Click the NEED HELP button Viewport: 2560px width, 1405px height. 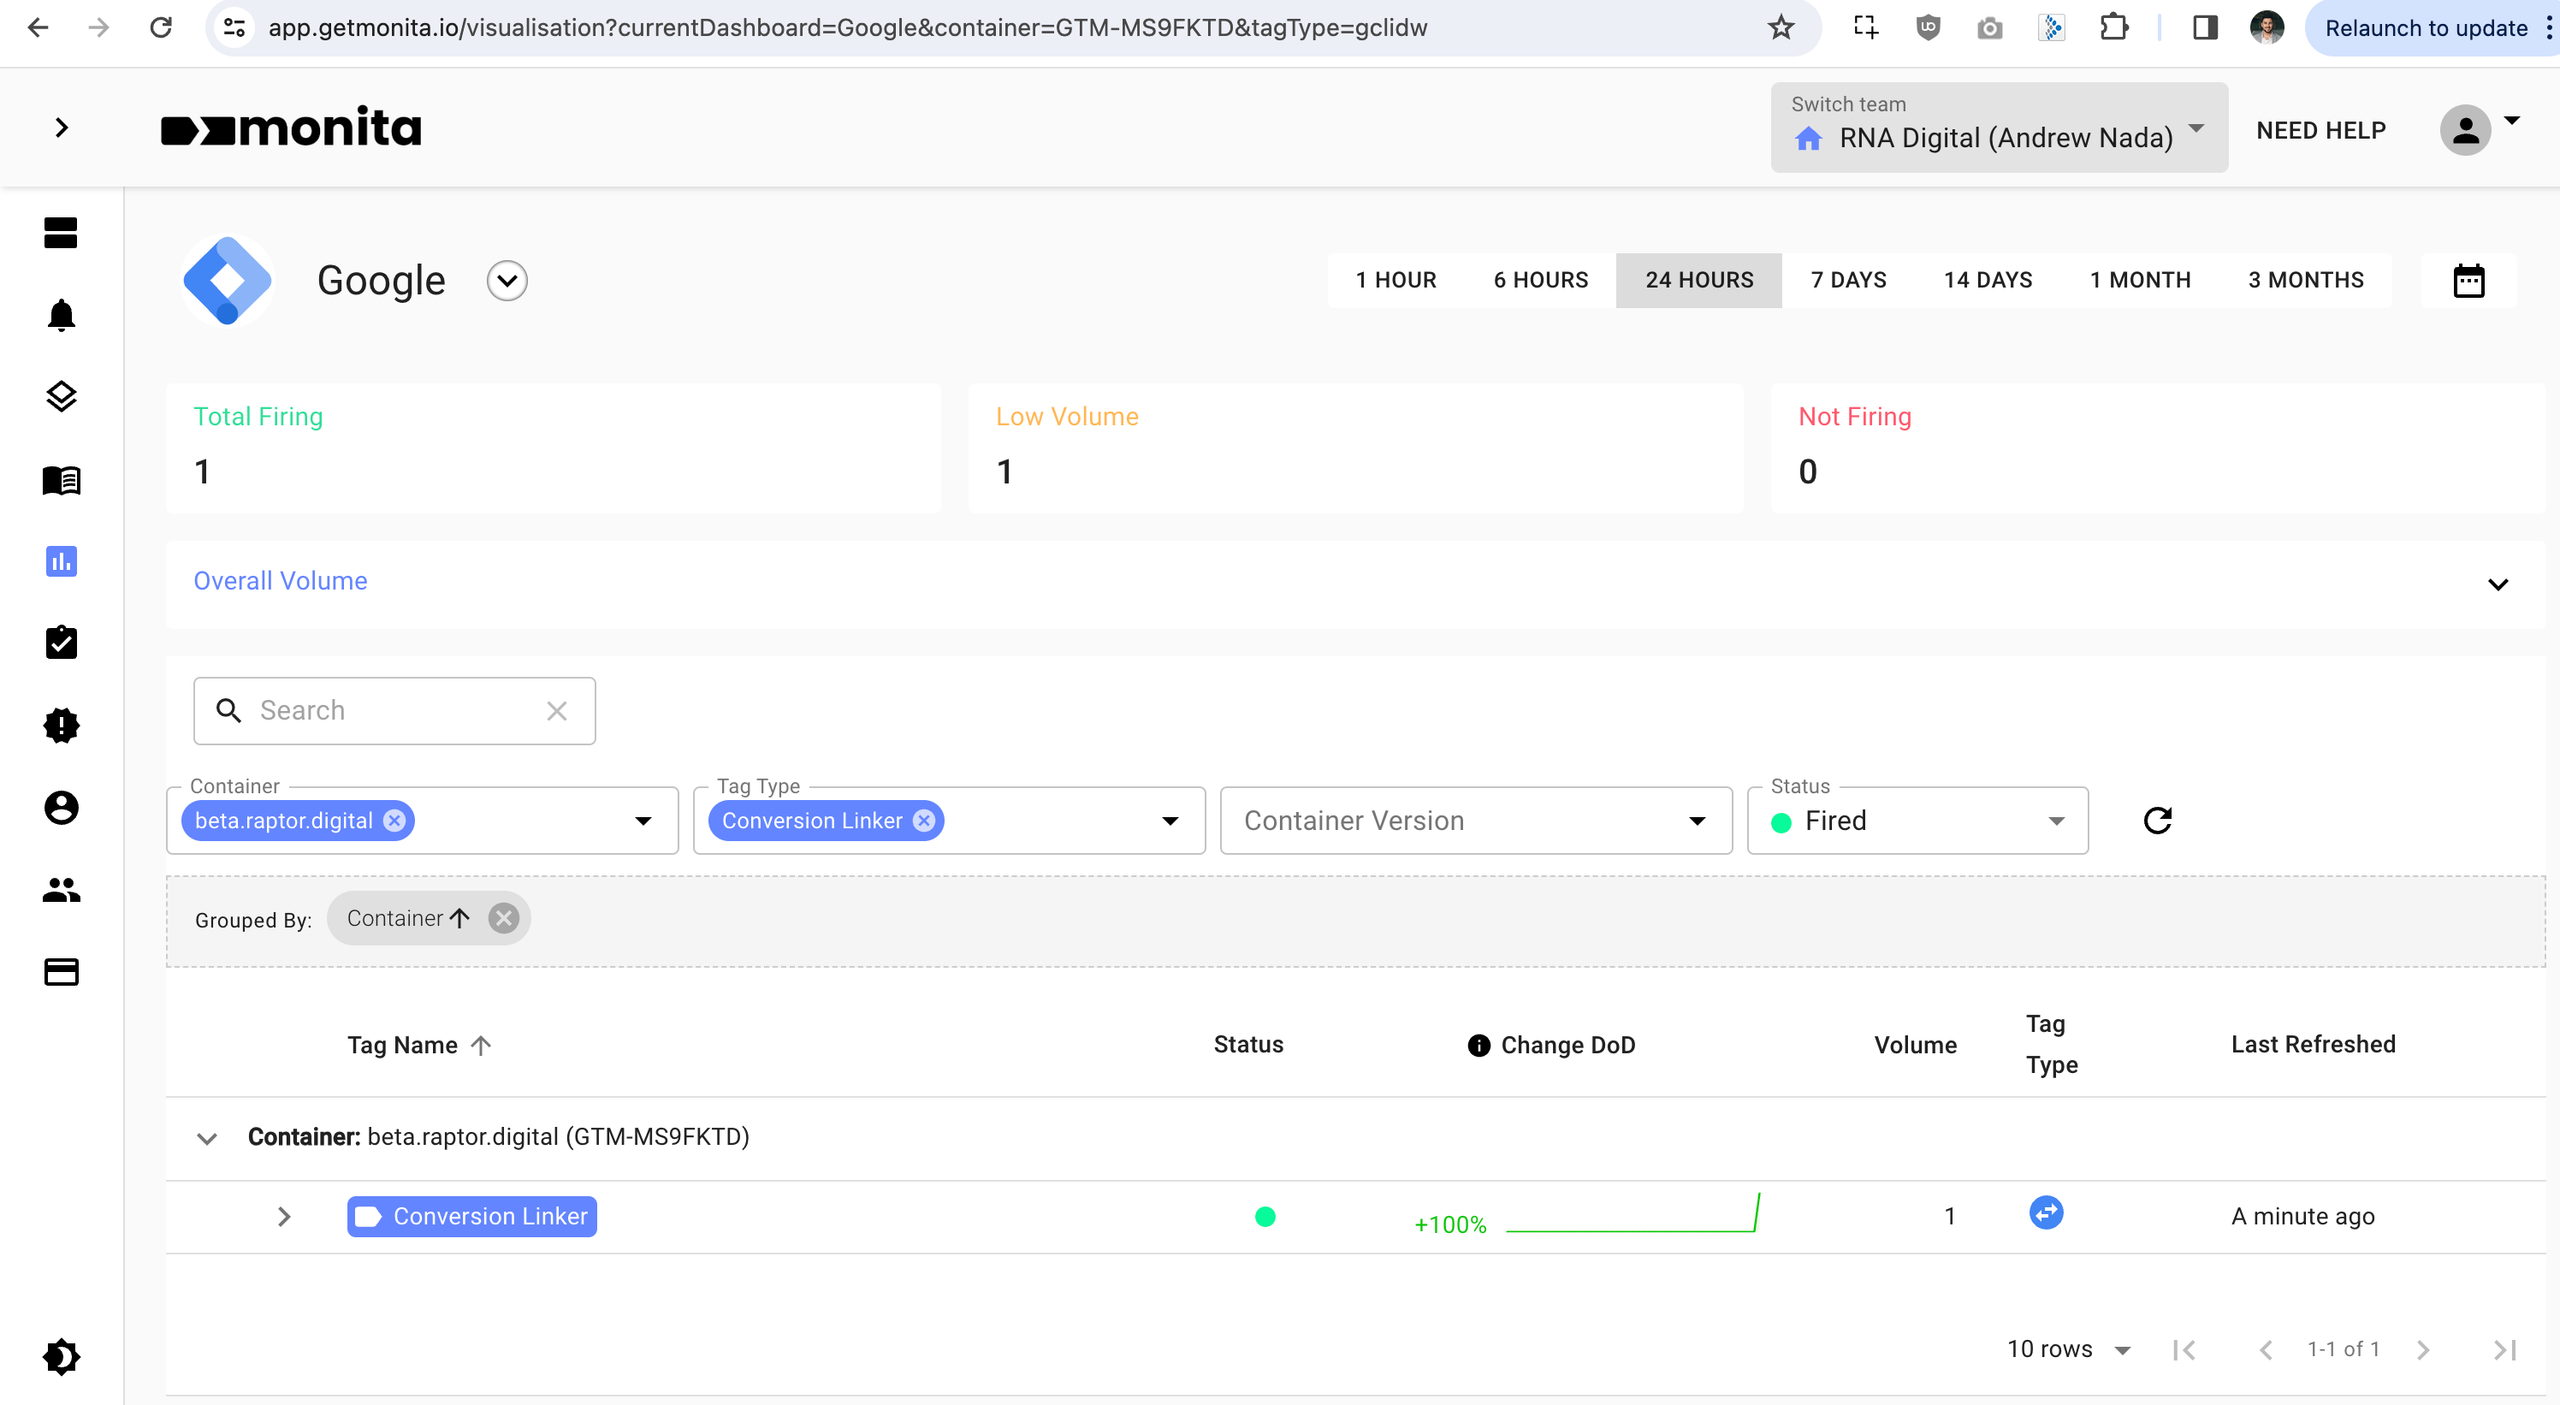click(x=2320, y=130)
